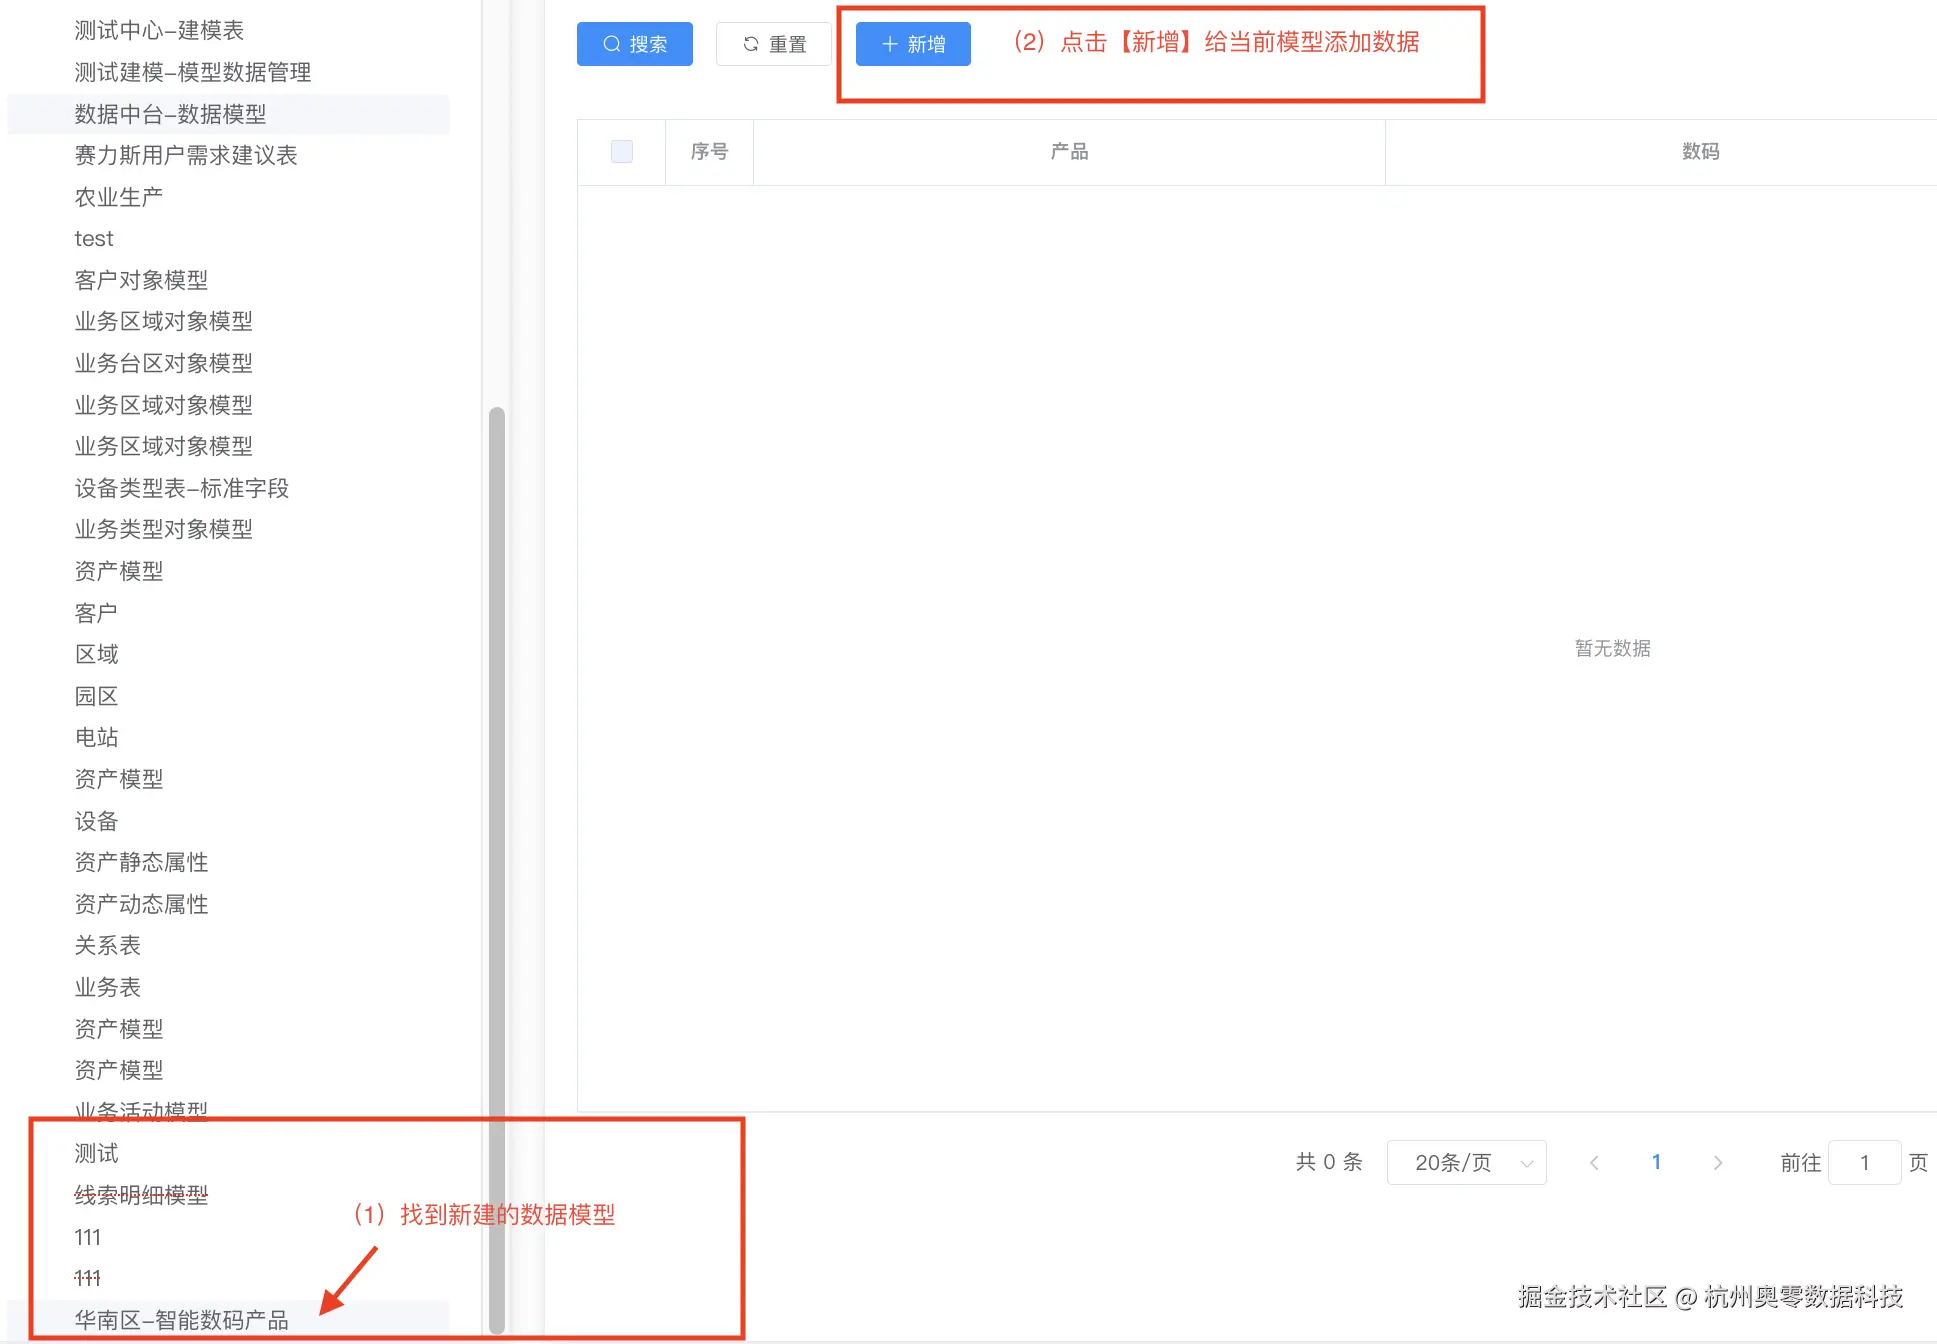The image size is (1937, 1344).
Task: Click the 产品 column header
Action: coord(1069,151)
